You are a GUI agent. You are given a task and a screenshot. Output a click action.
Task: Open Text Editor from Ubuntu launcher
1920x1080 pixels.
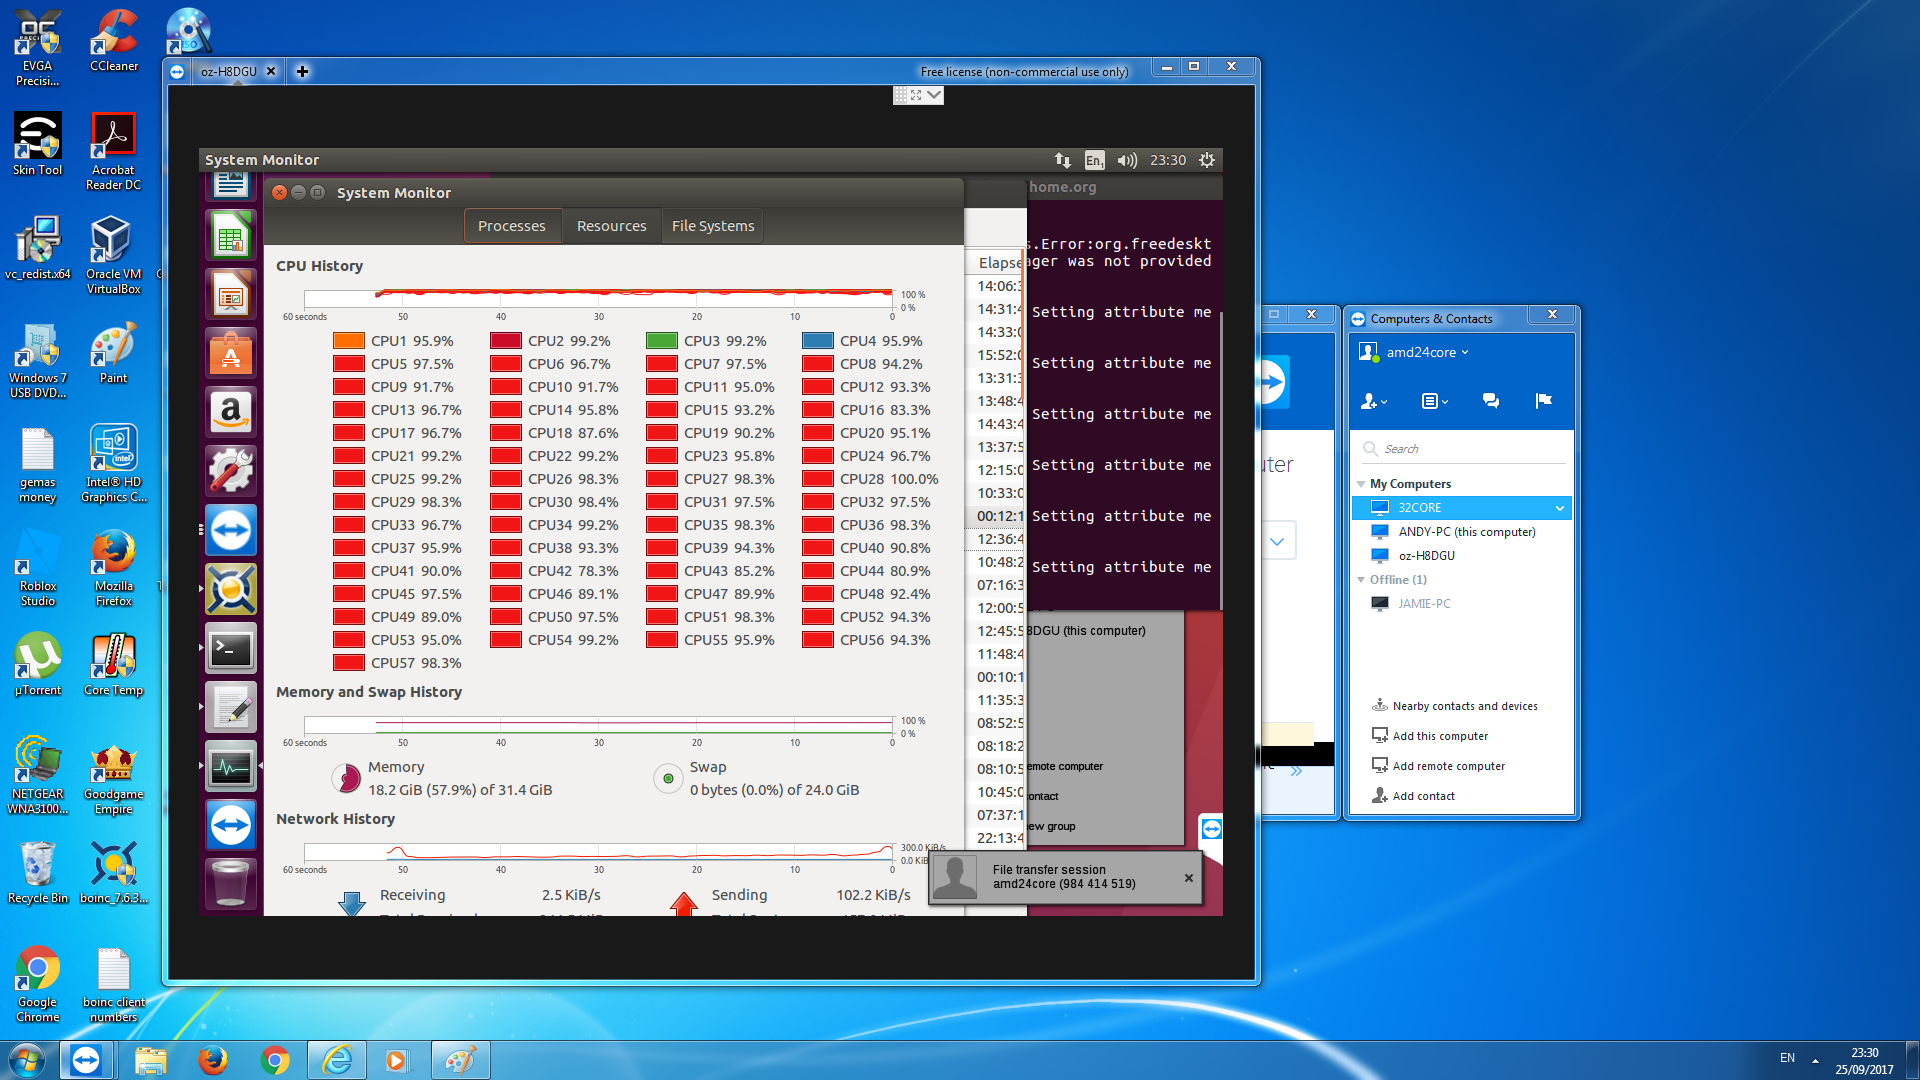coord(231,708)
